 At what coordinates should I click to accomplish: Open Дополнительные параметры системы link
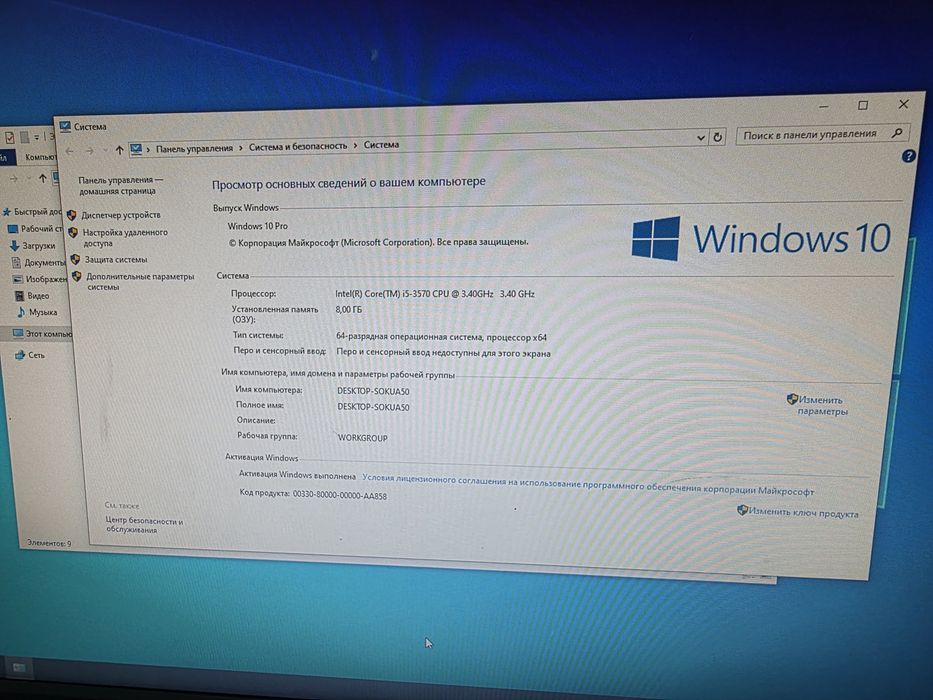tap(140, 282)
